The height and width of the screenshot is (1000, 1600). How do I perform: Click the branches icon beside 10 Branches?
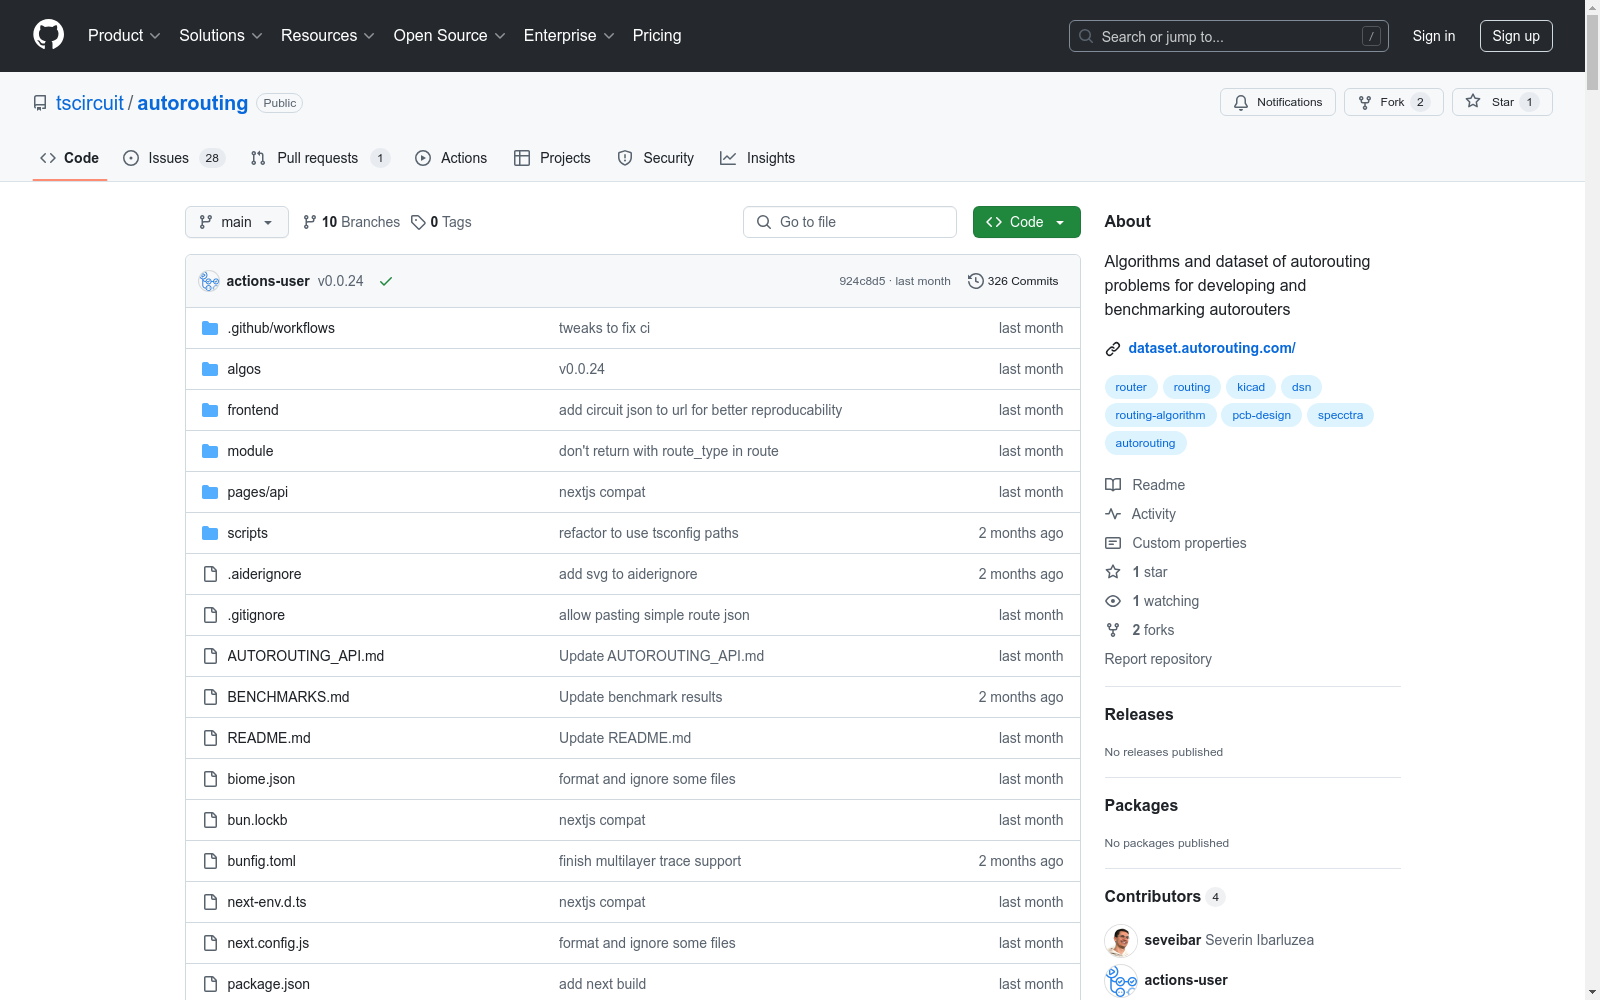310,222
